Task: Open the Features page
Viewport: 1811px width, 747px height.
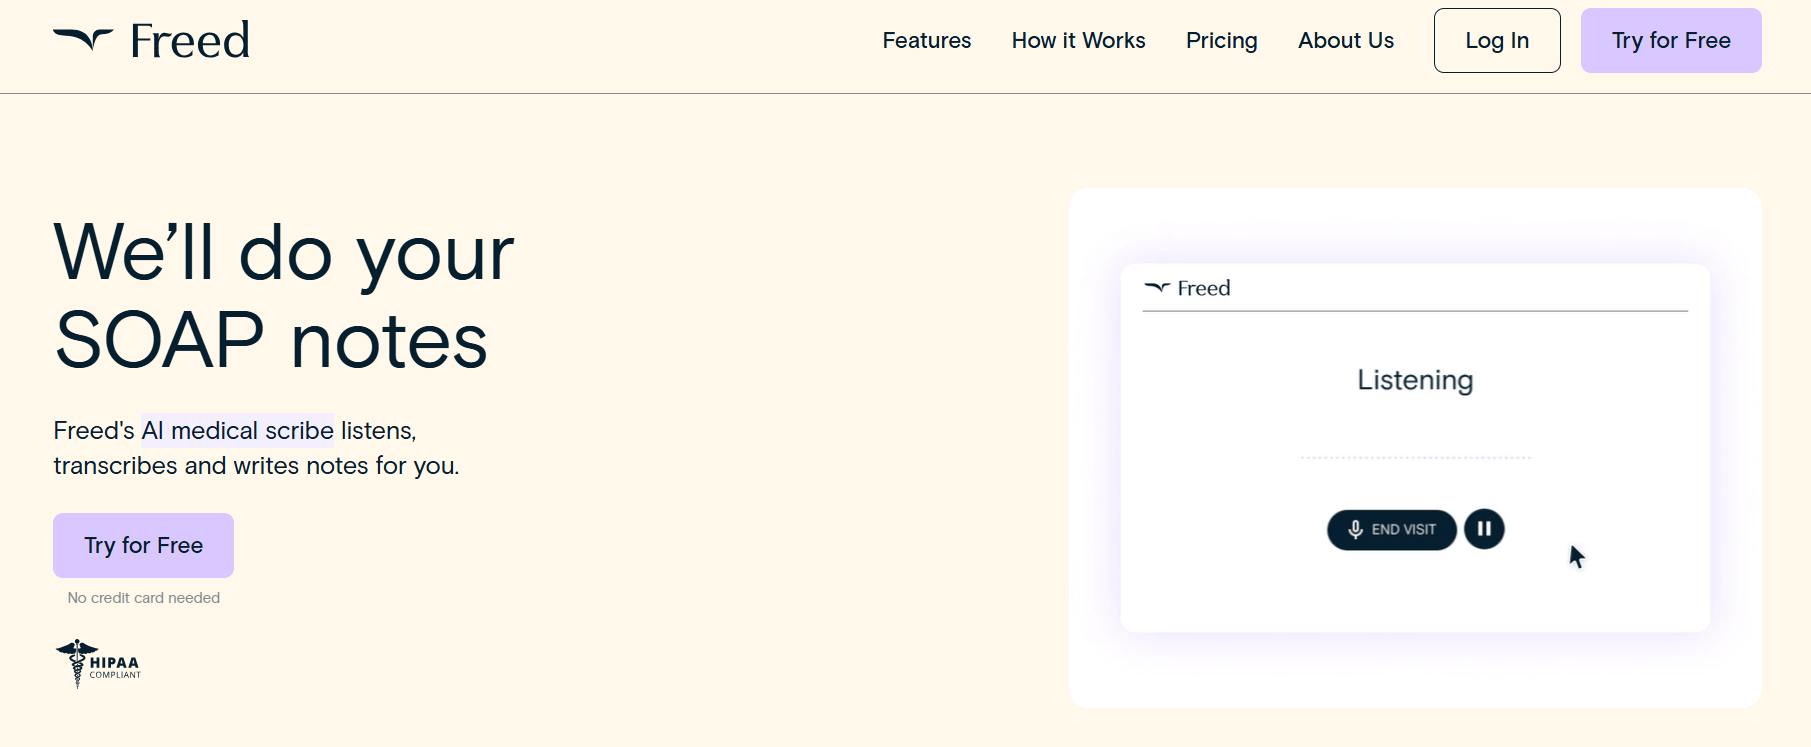Action: click(x=926, y=41)
